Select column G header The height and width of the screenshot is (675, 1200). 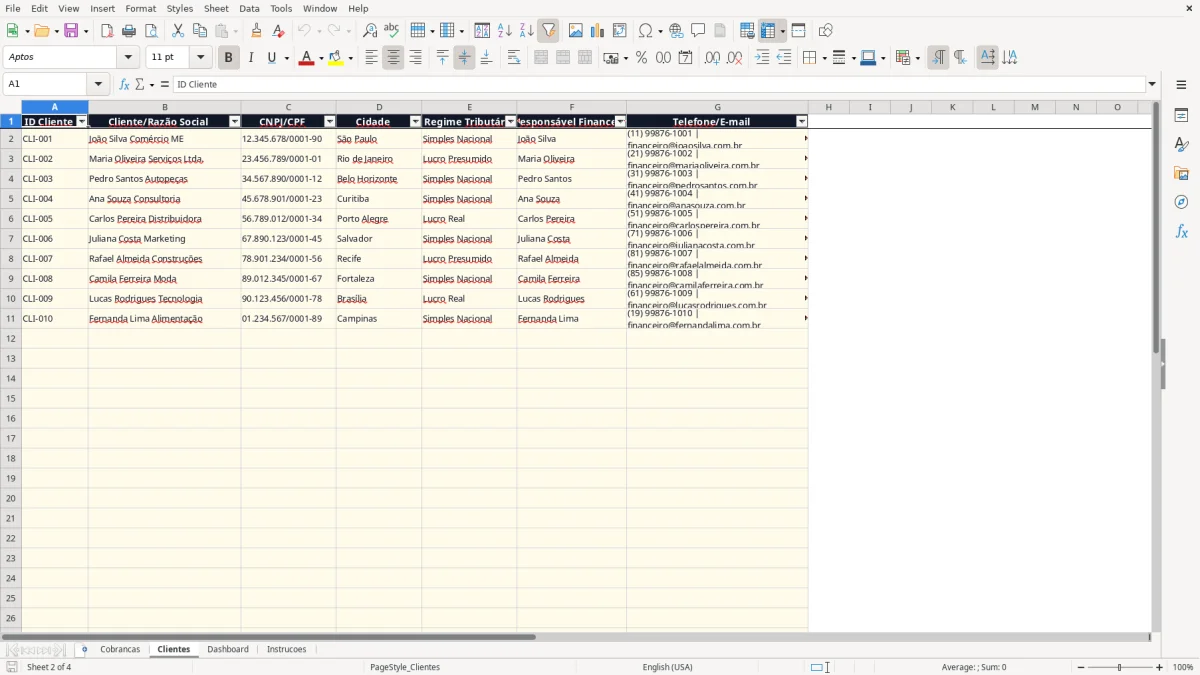point(717,107)
